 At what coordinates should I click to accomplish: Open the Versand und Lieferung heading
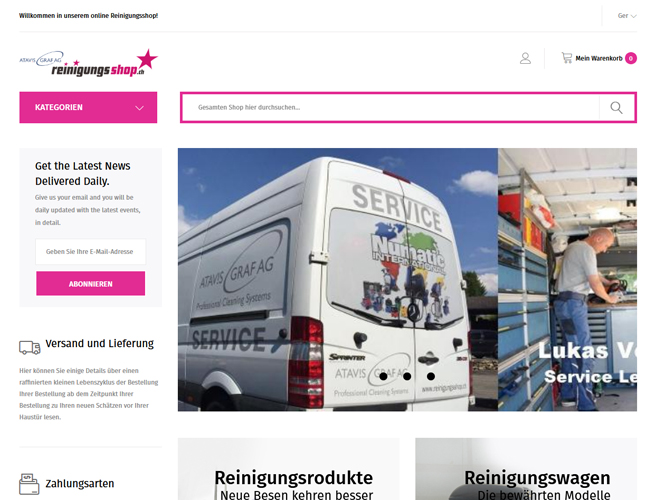click(100, 344)
